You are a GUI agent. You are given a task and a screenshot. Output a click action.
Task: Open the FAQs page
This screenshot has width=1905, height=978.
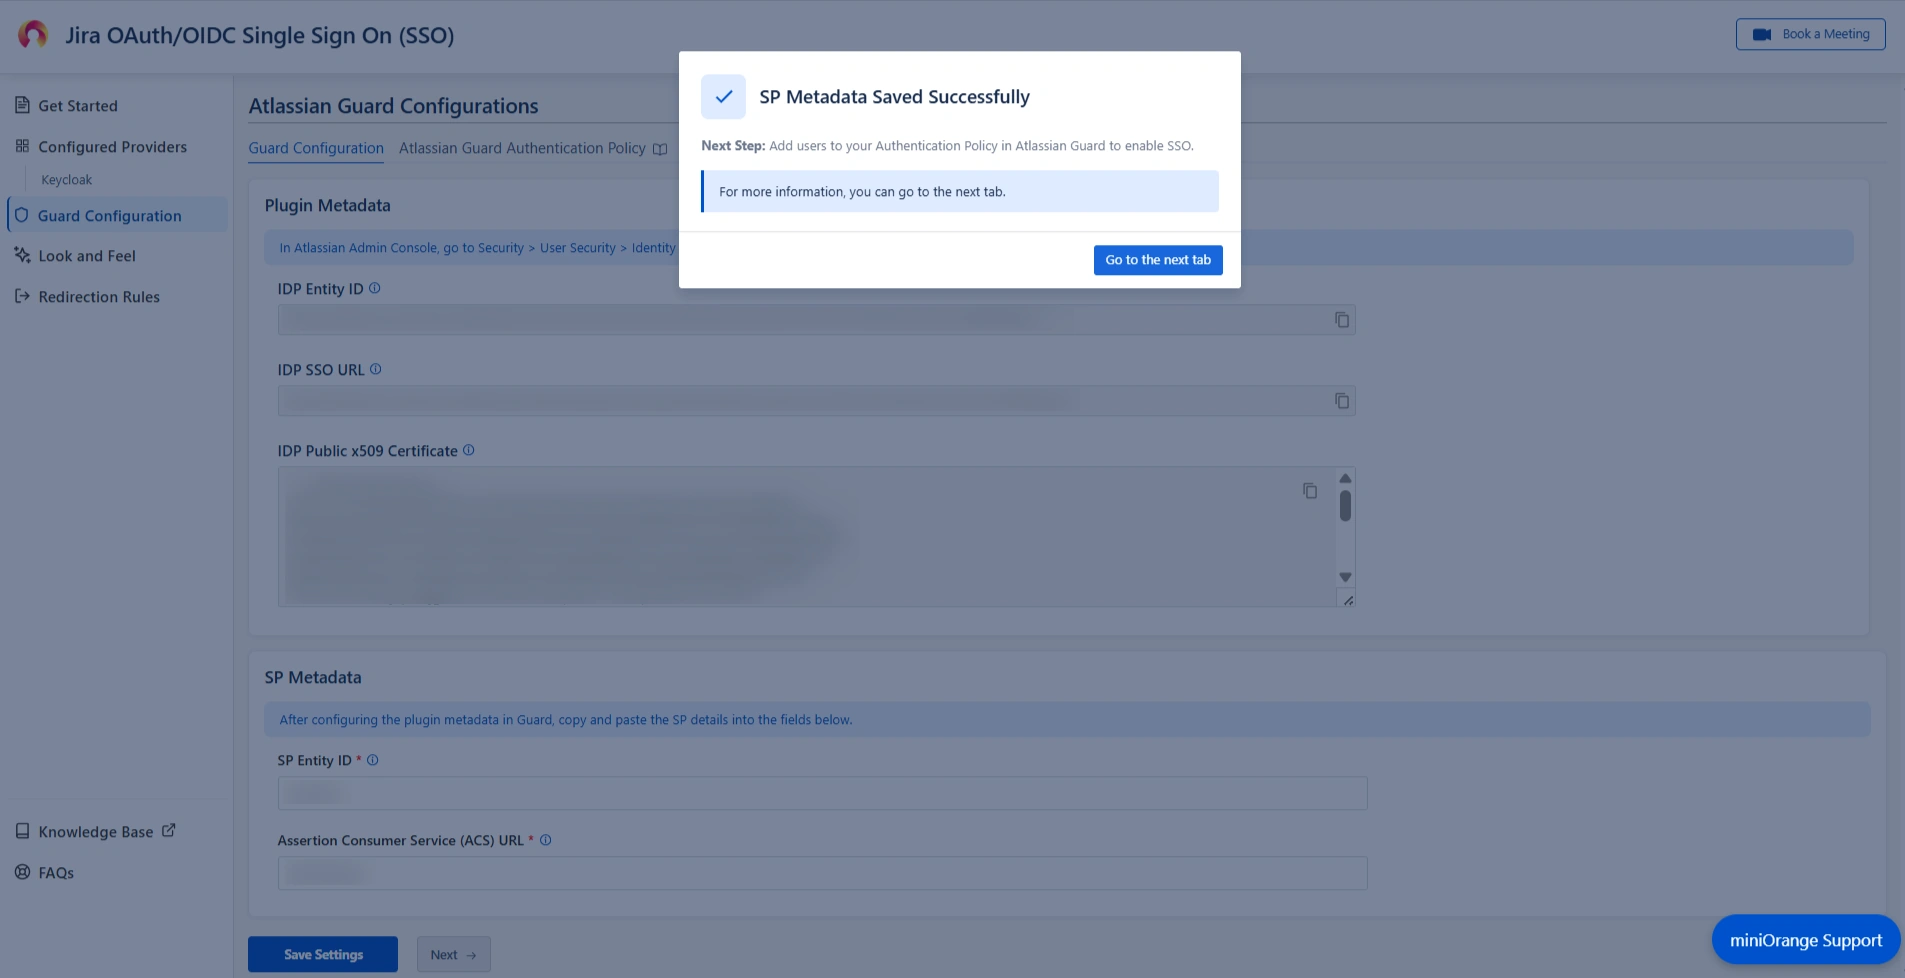(56, 873)
